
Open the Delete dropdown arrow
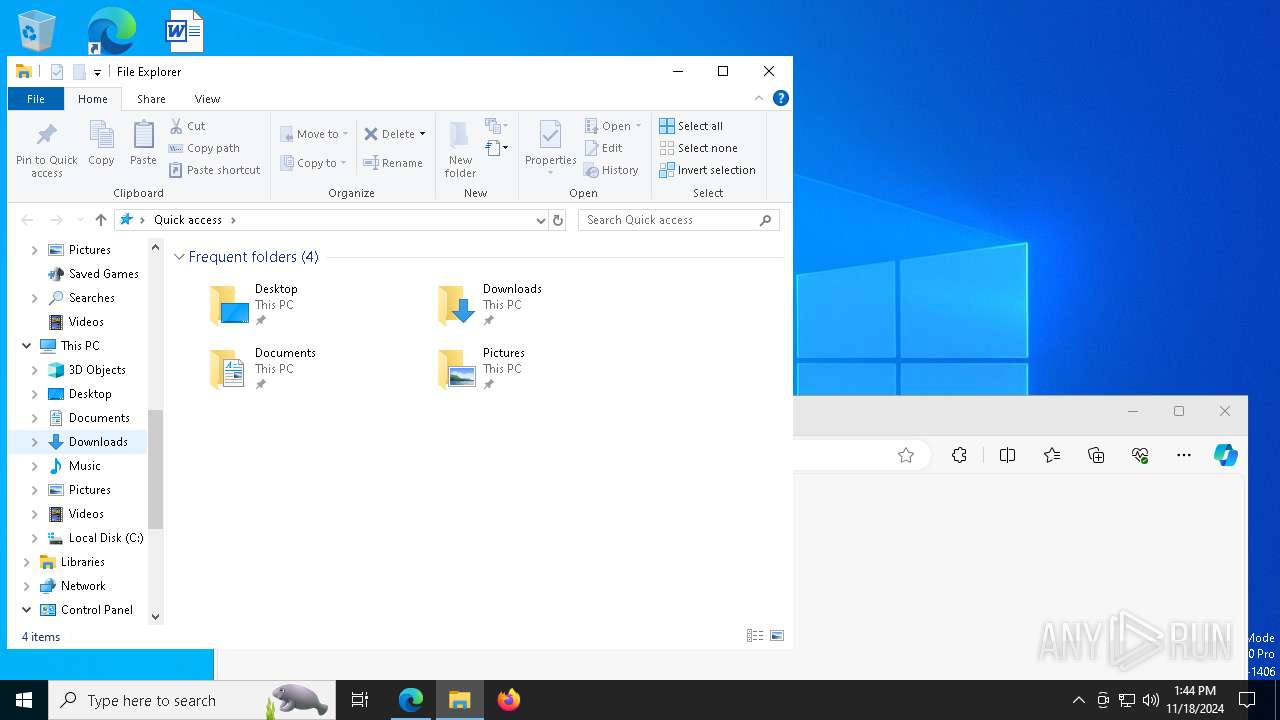[x=422, y=134]
